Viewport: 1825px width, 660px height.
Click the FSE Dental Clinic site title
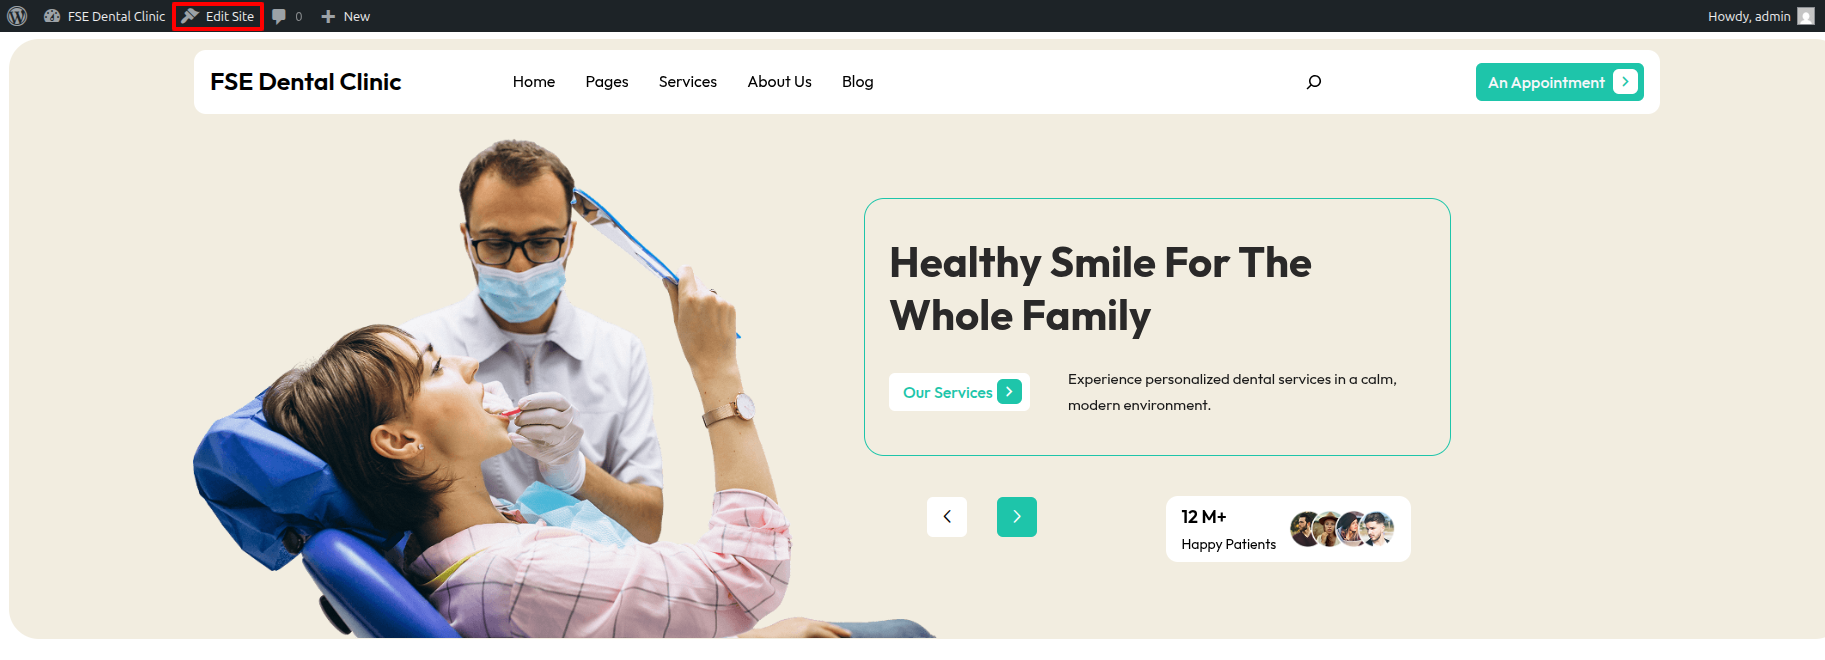(x=306, y=82)
